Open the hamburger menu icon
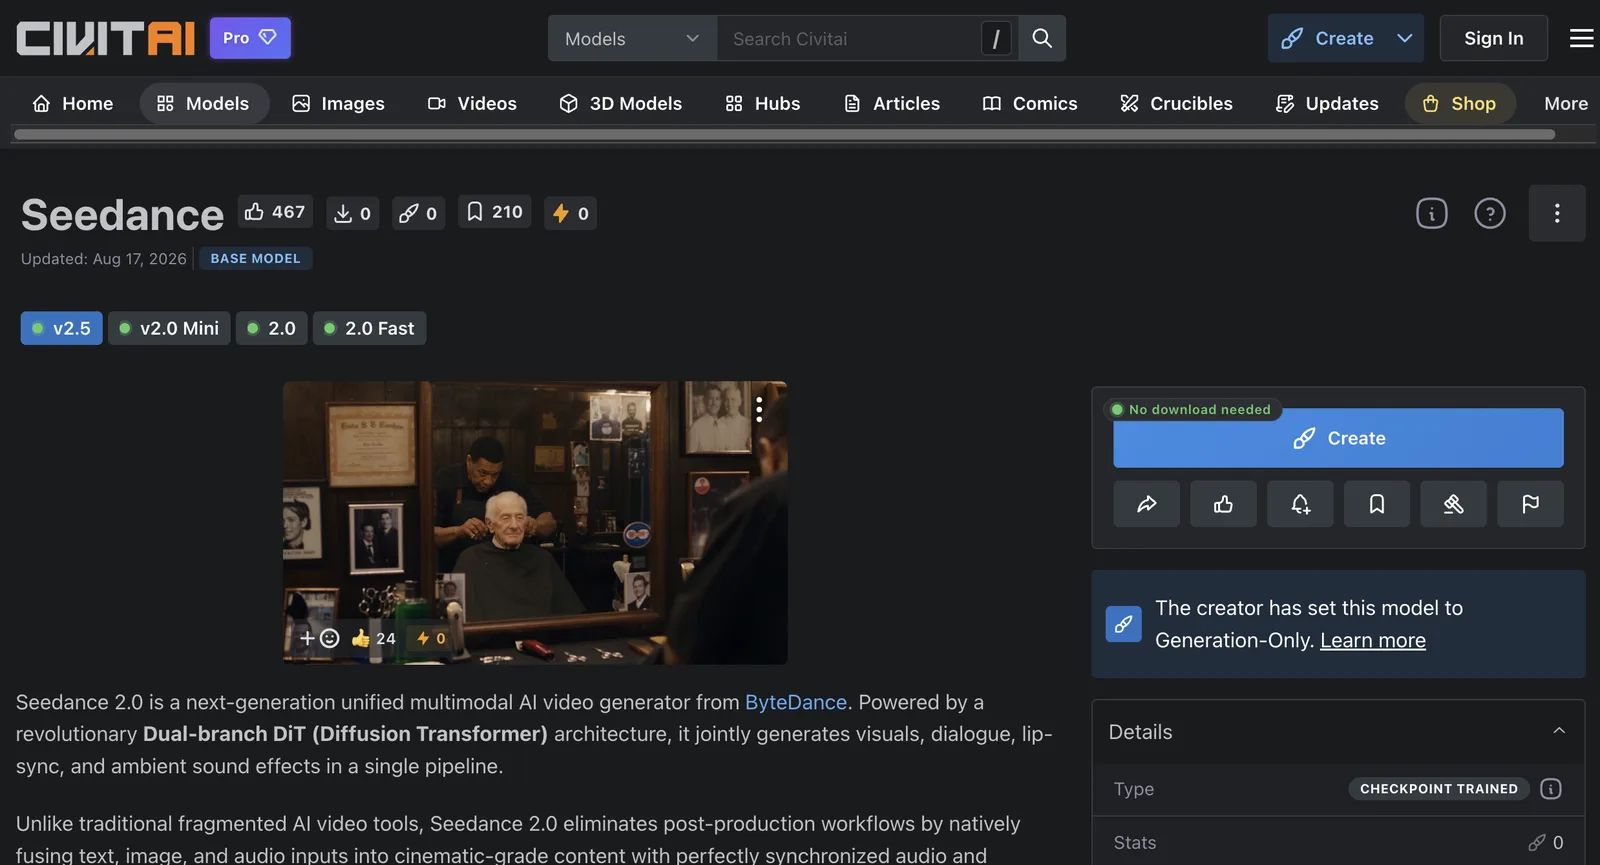 tap(1581, 38)
